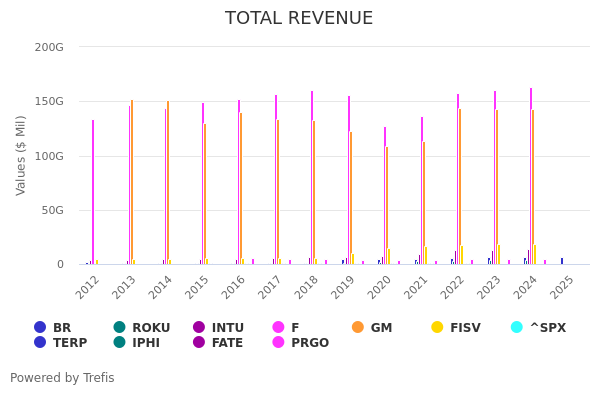Screen dimensions: 600x400
Task: Click the Values ($ Mil) axis title
Action: (21, 155)
